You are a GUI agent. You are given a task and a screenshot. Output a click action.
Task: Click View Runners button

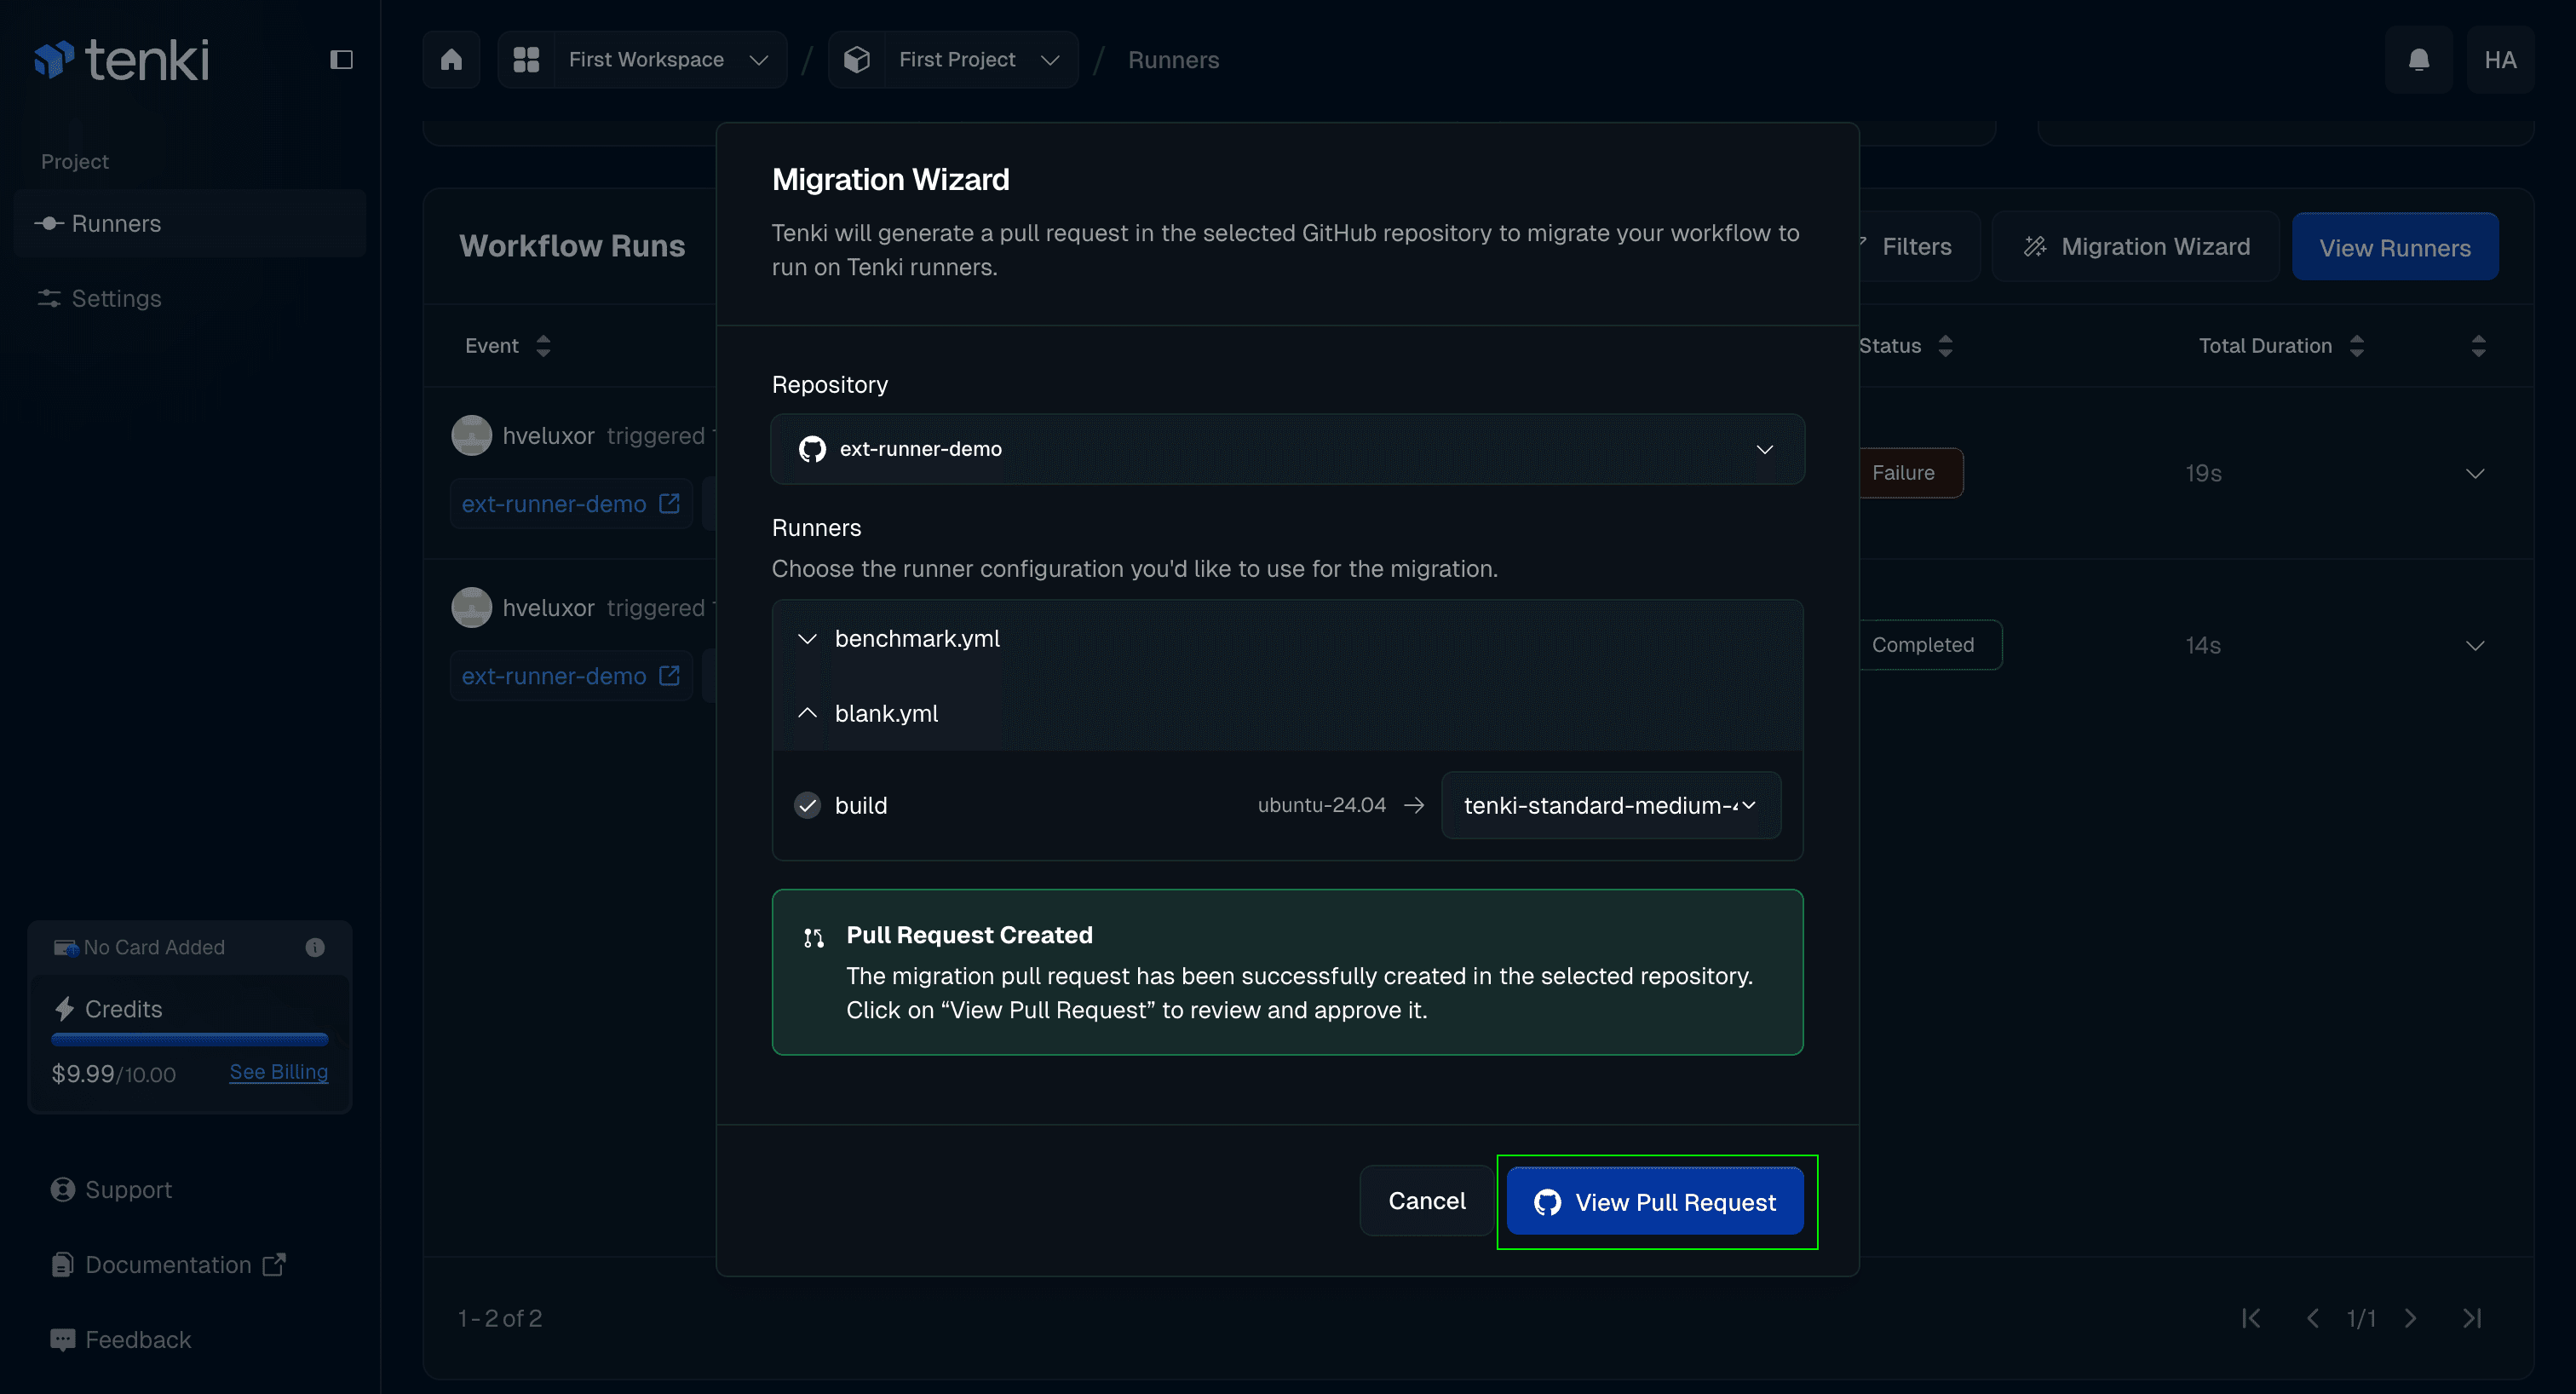pos(2394,247)
